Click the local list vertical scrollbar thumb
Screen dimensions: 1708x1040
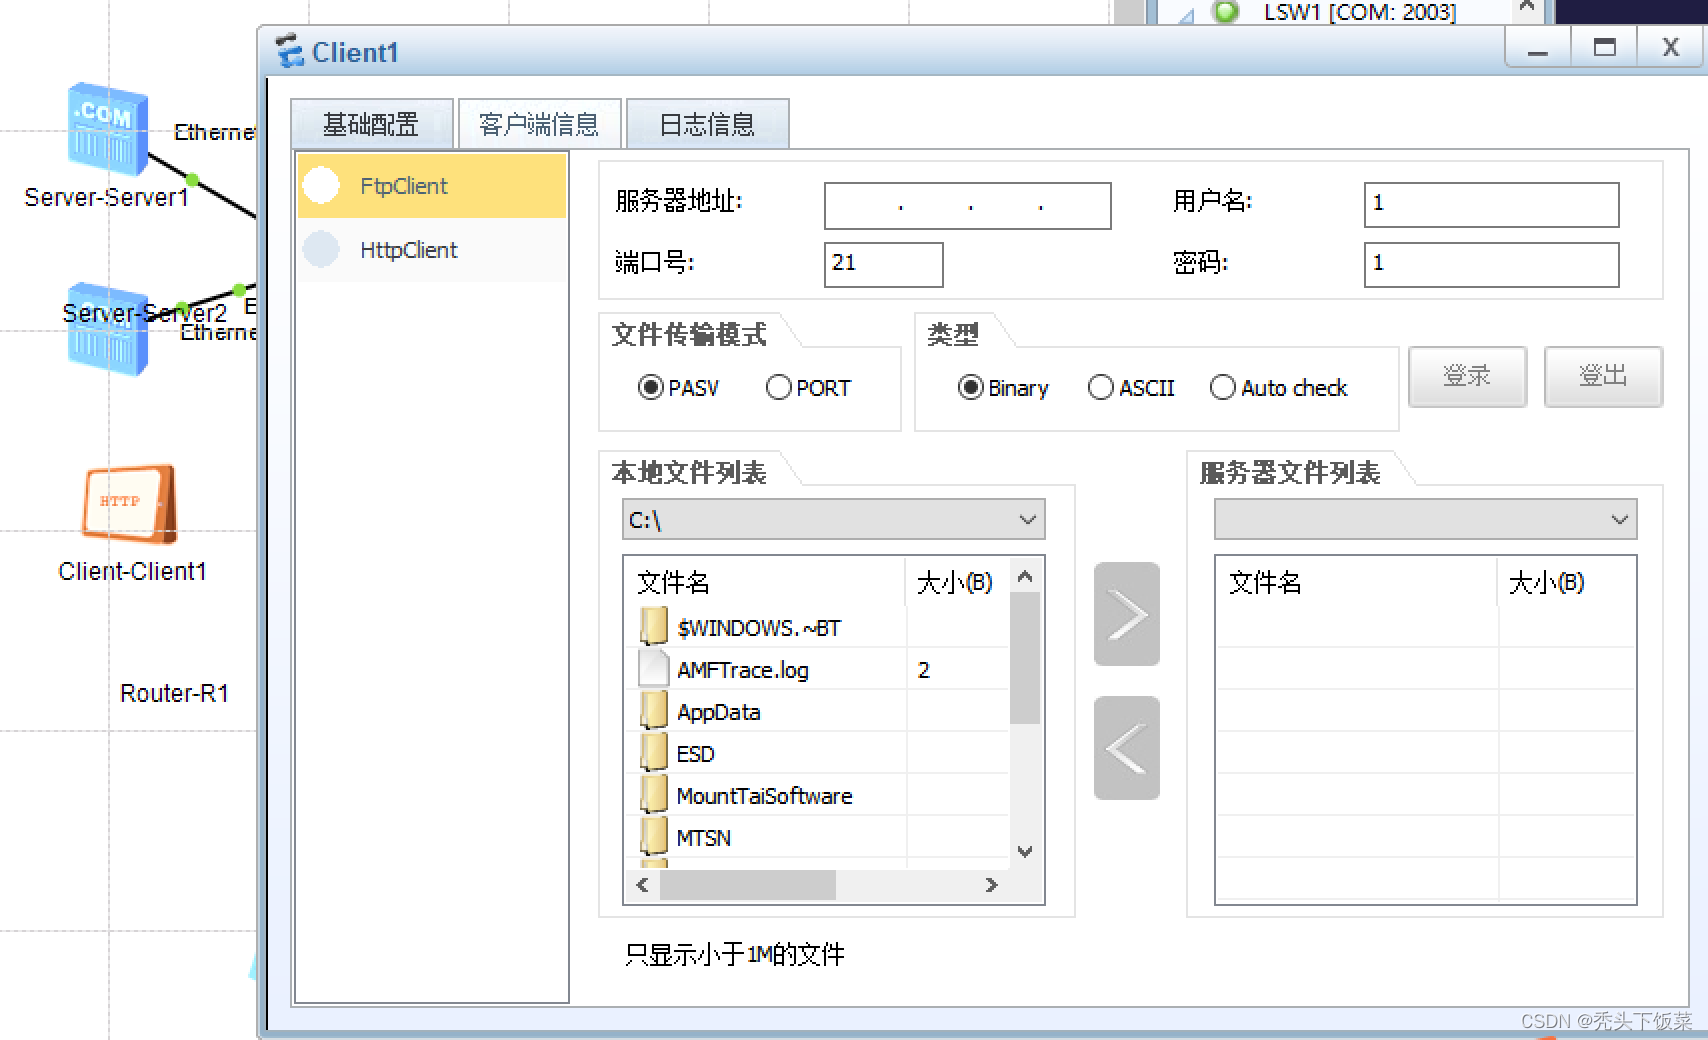pyautogui.click(x=1025, y=658)
